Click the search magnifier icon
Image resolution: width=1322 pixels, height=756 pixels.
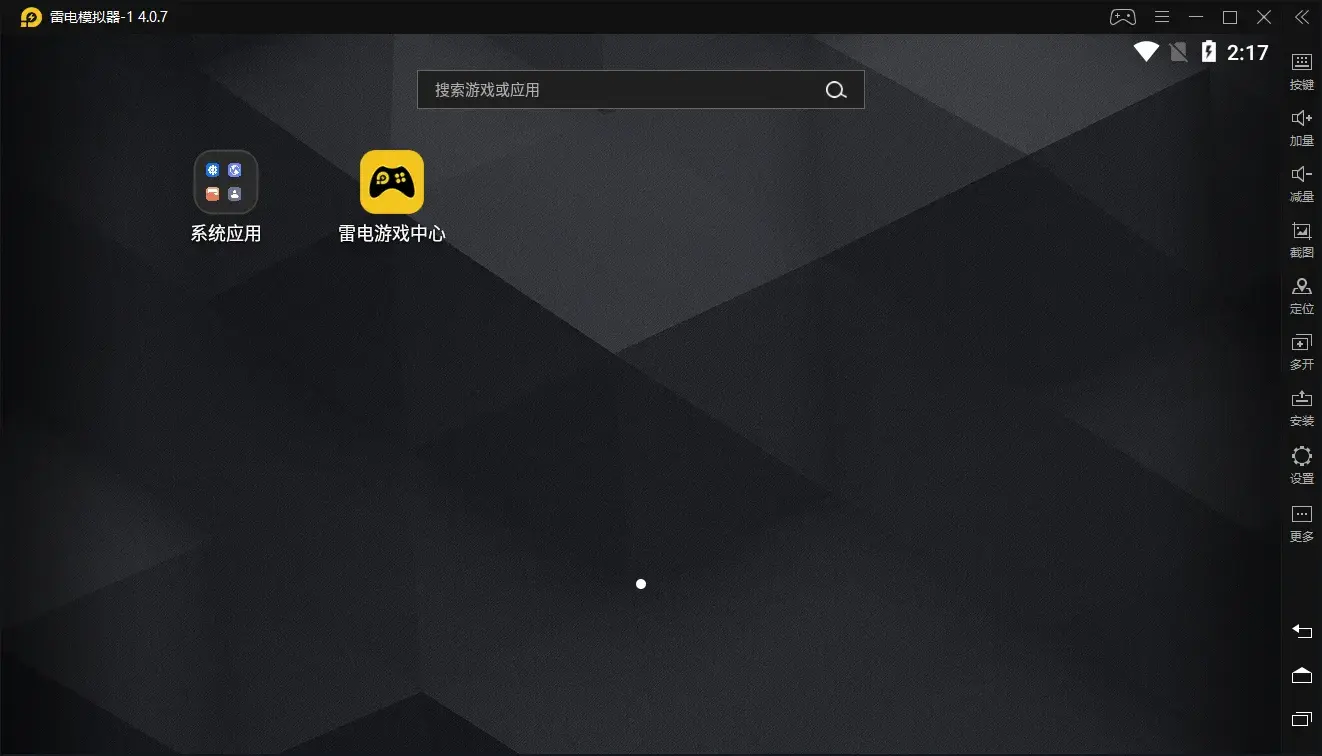coord(836,90)
